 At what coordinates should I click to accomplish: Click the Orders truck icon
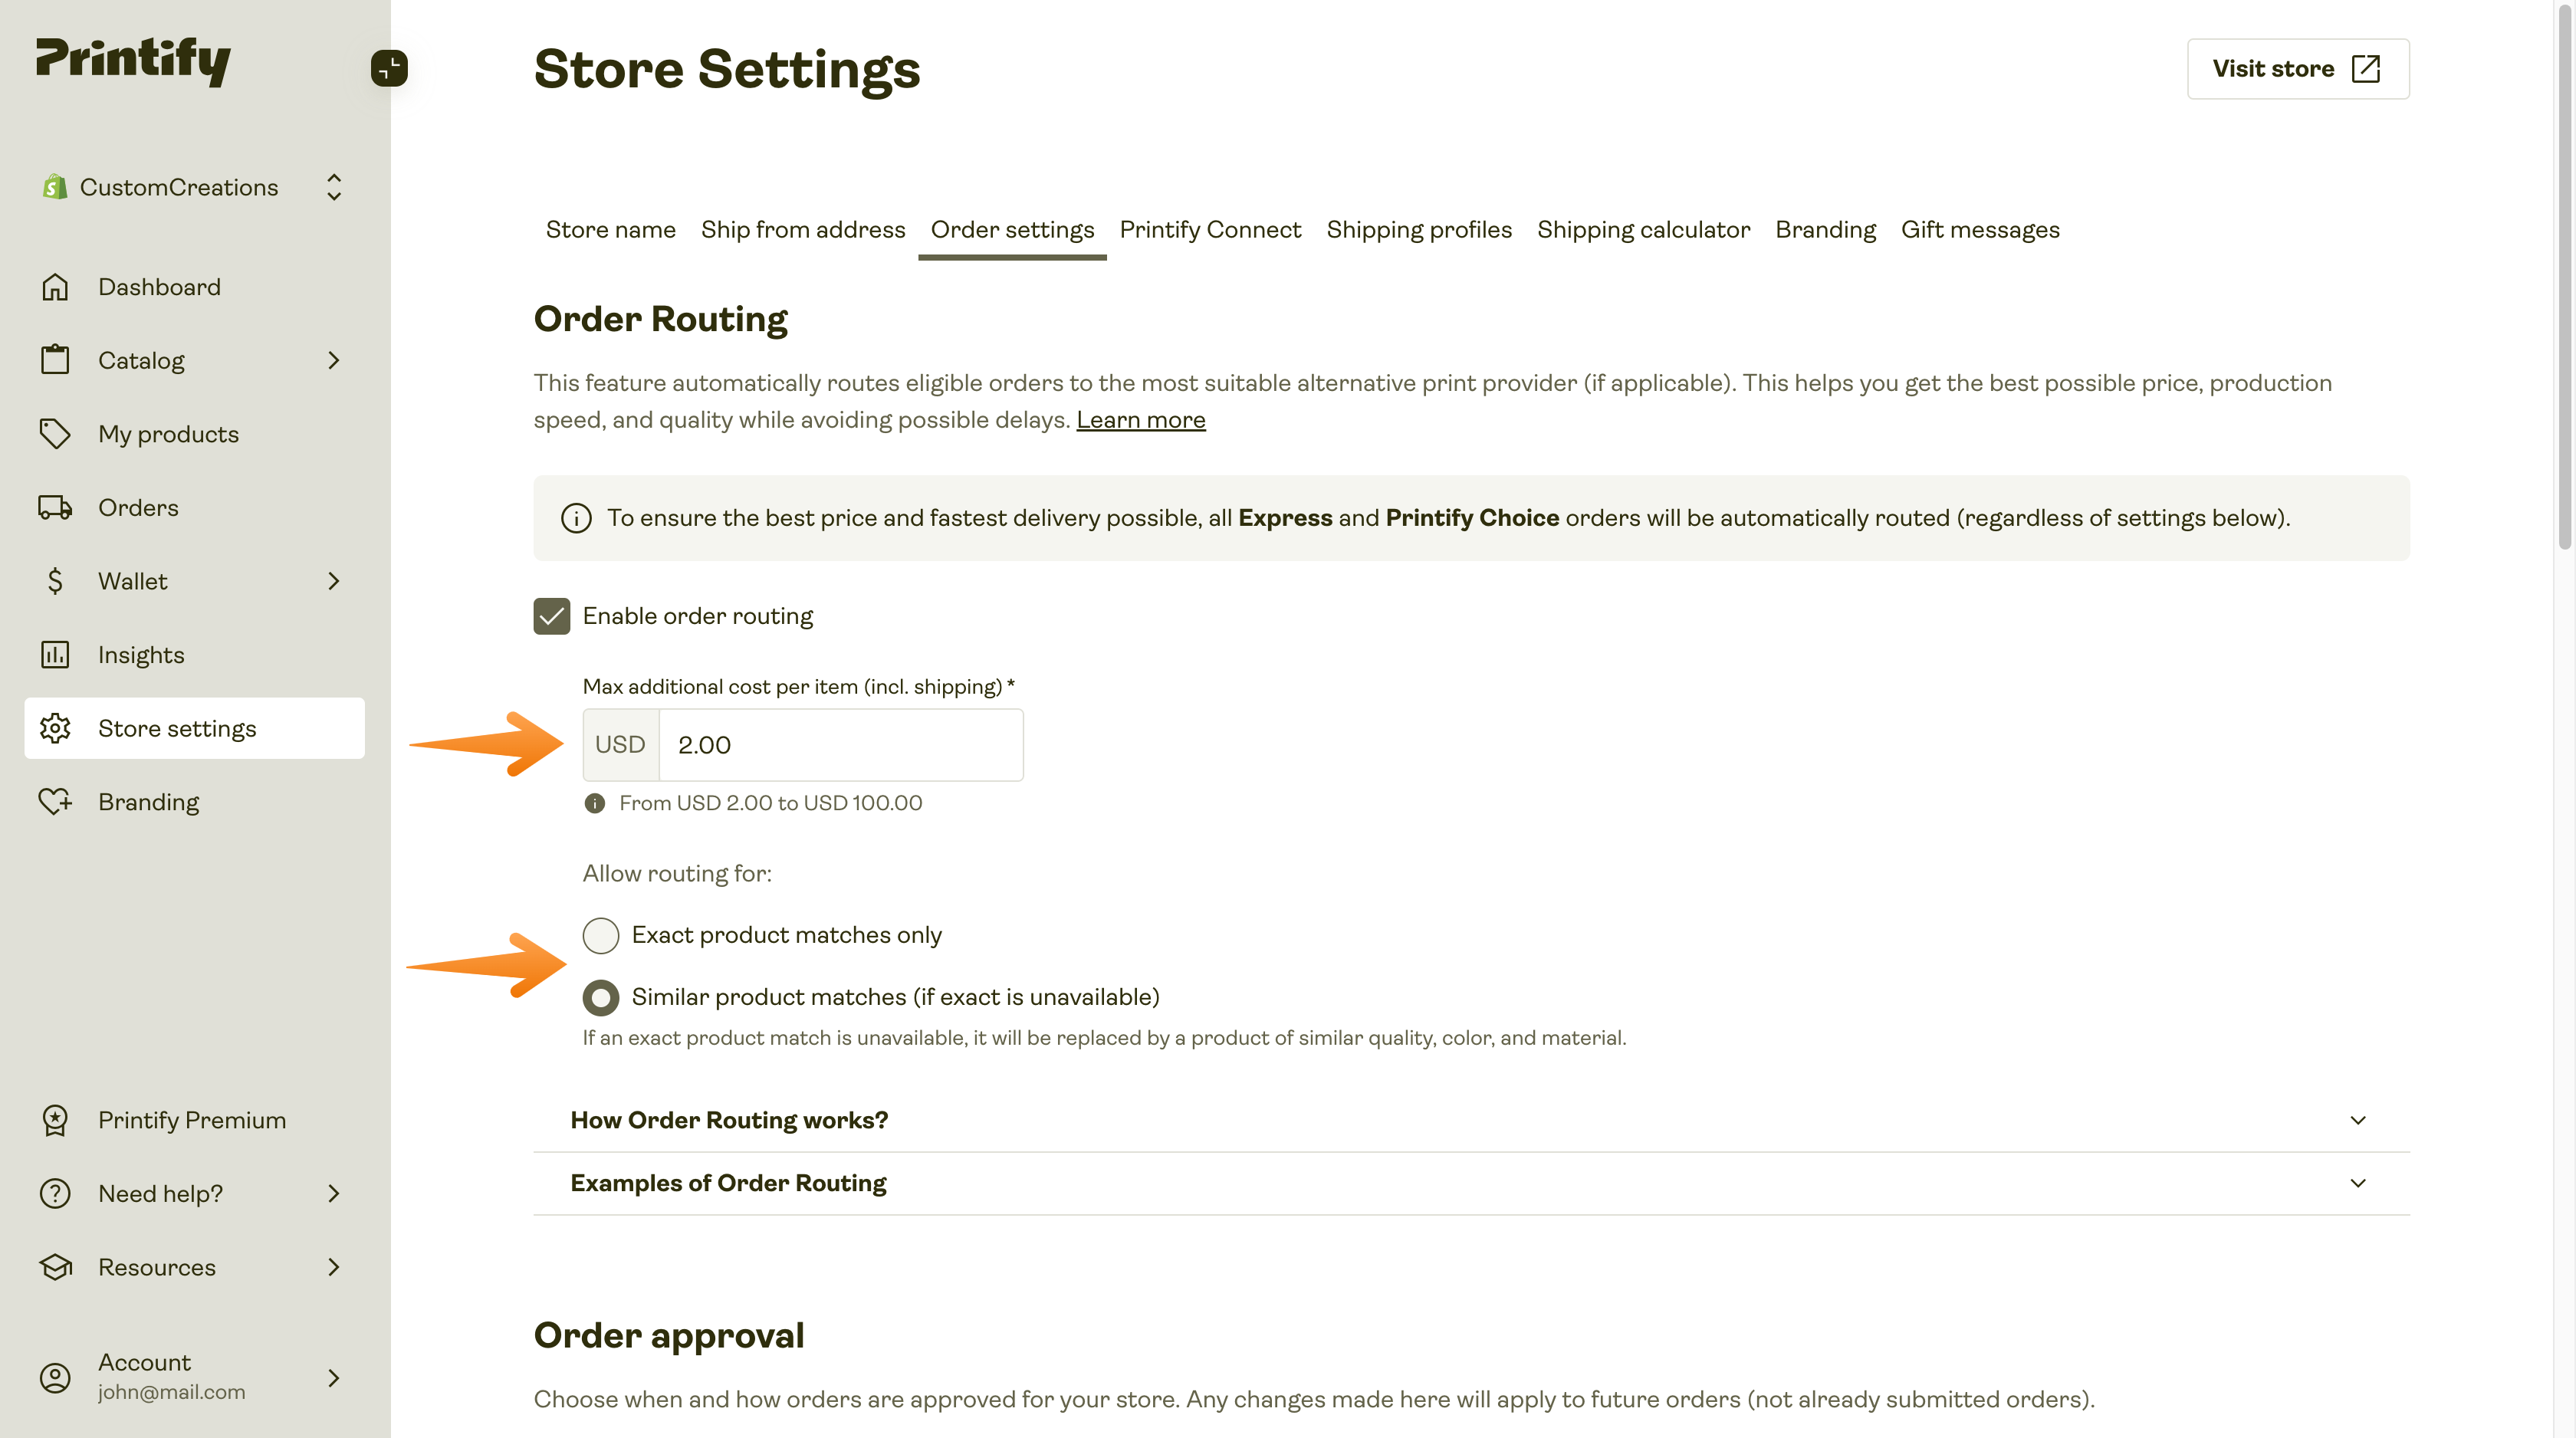click(x=55, y=507)
